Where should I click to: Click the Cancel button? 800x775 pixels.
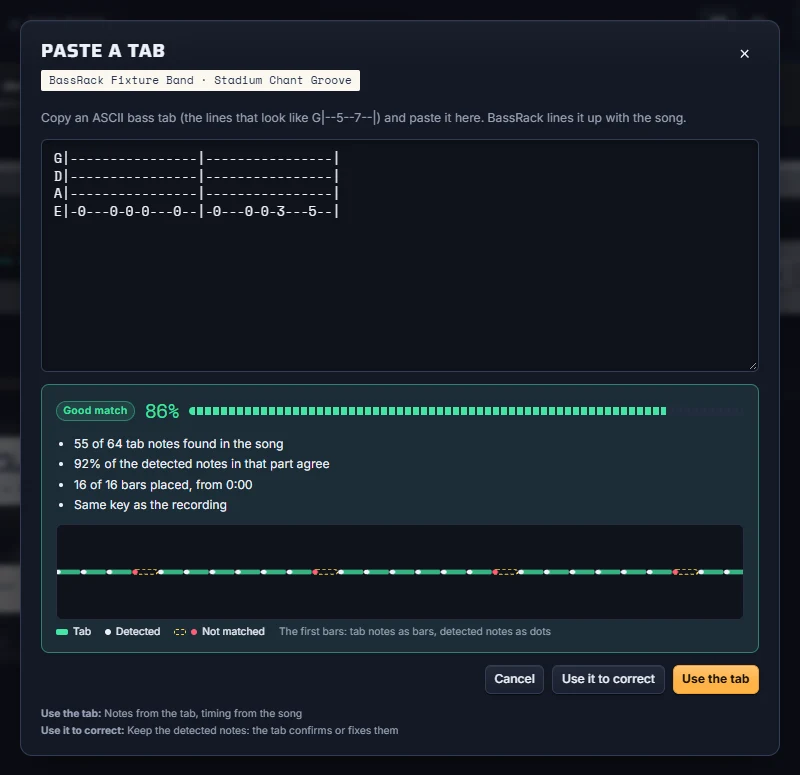[514, 679]
